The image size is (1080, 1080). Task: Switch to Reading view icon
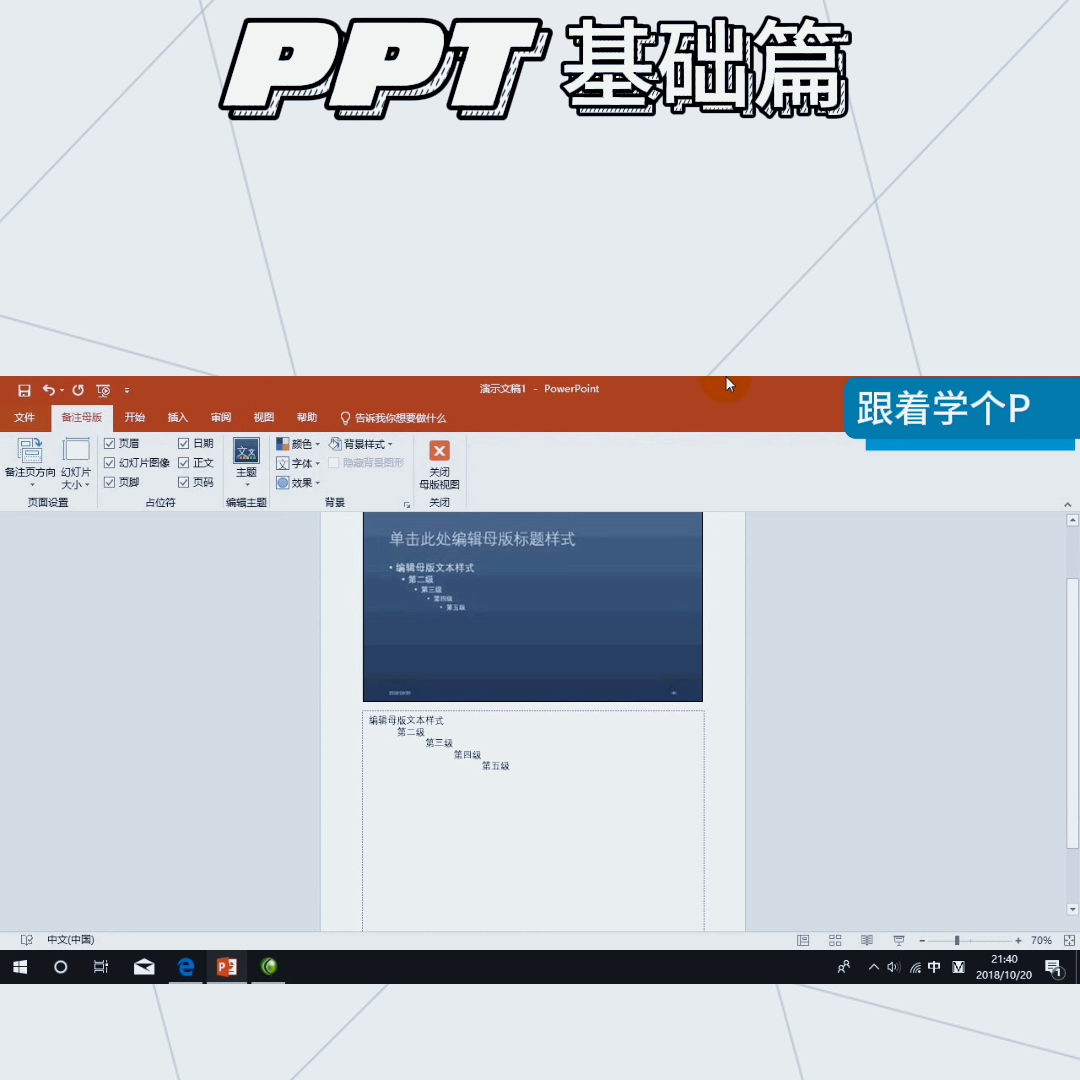click(867, 940)
